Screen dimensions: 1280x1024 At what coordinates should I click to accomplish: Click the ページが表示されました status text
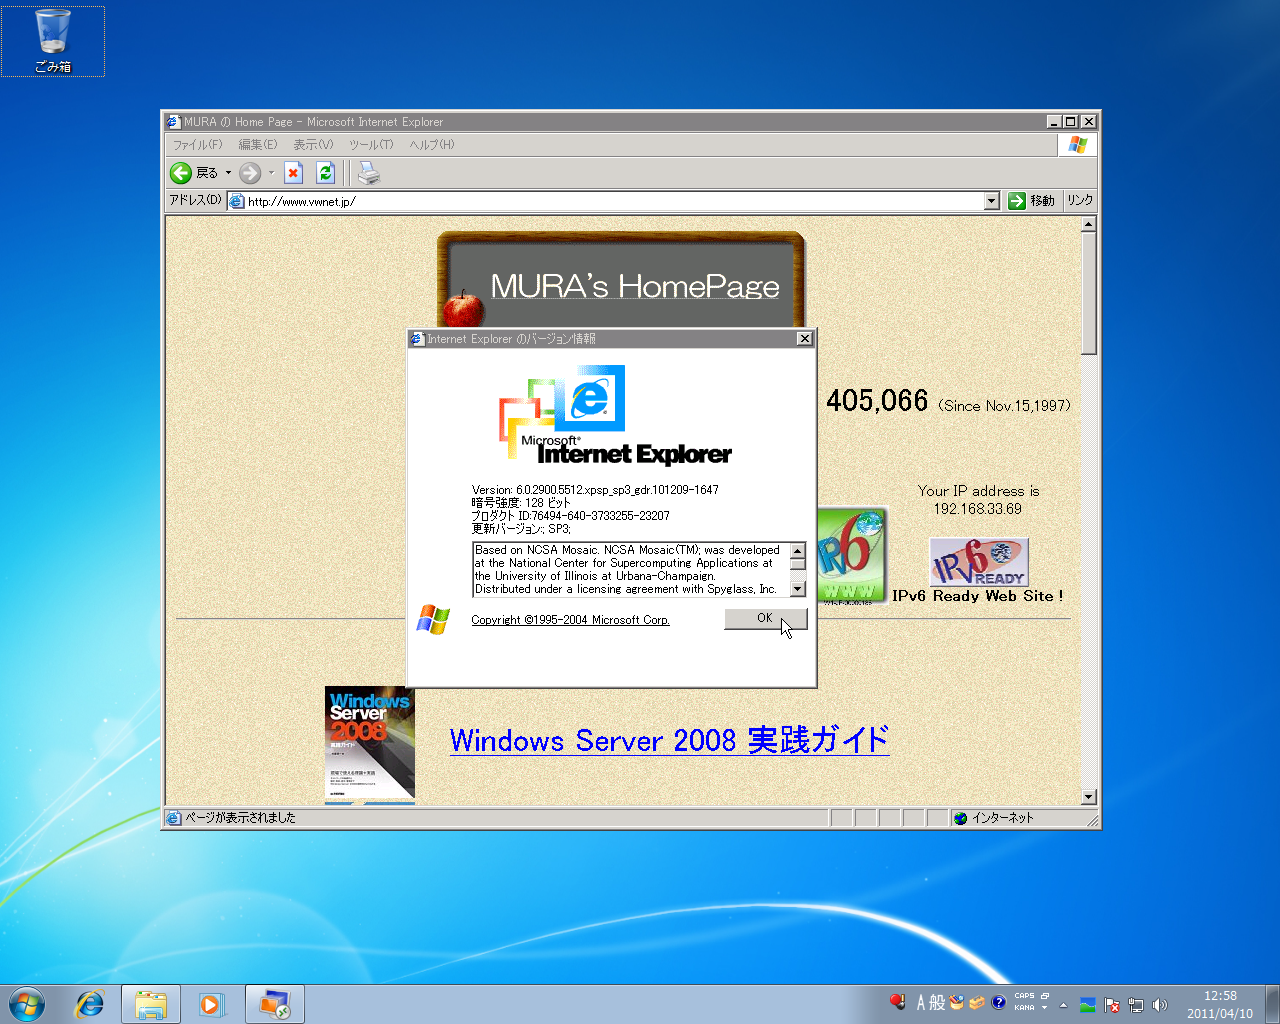pyautogui.click(x=241, y=818)
